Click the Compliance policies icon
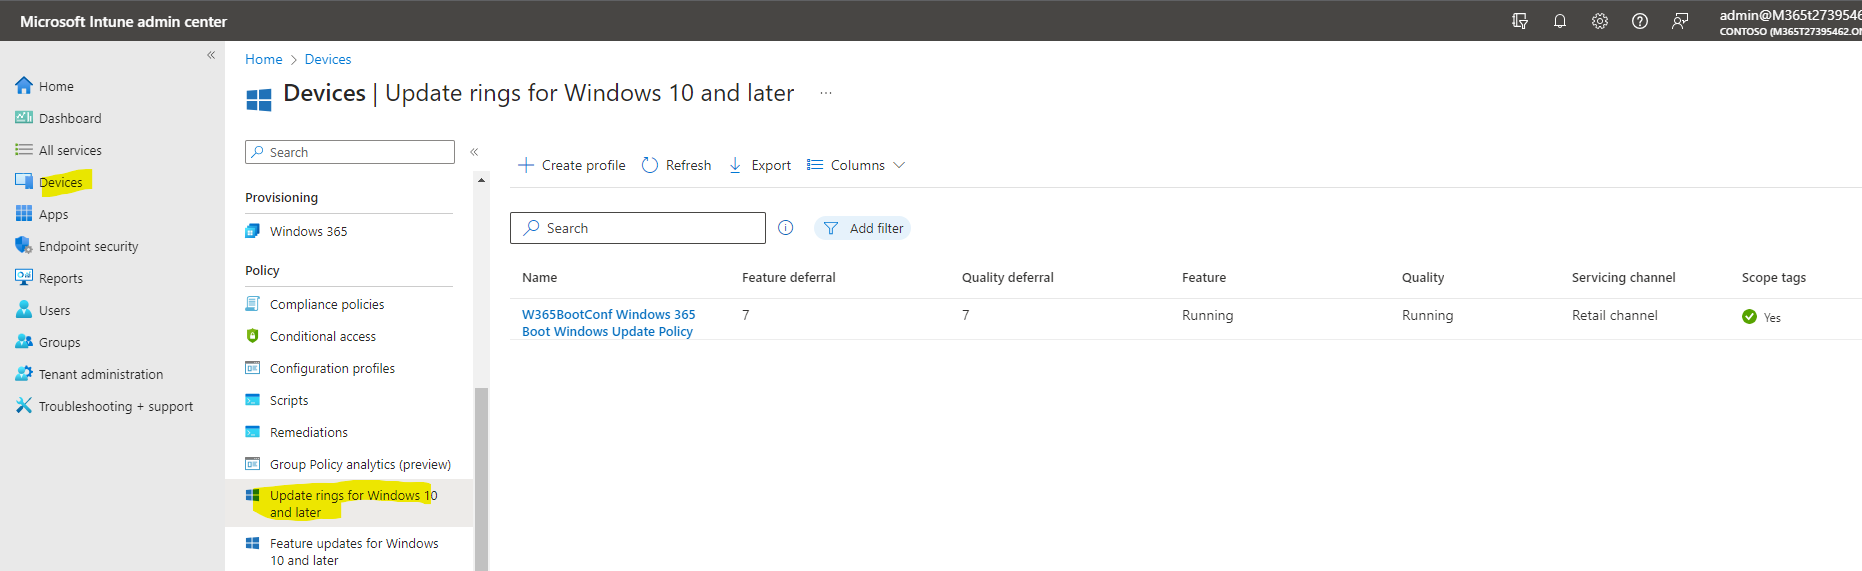The height and width of the screenshot is (571, 1862). pos(253,304)
